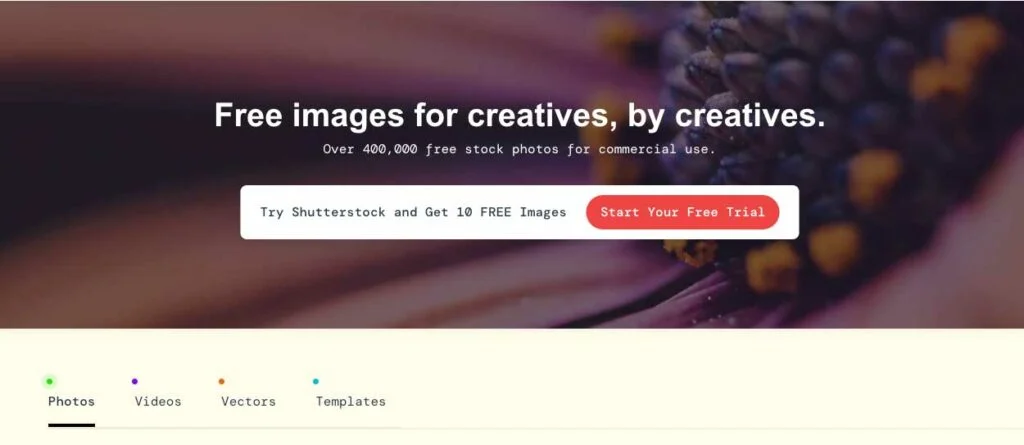Click the purple dot above Videos
Screen dimensions: 1024x445
click(135, 381)
